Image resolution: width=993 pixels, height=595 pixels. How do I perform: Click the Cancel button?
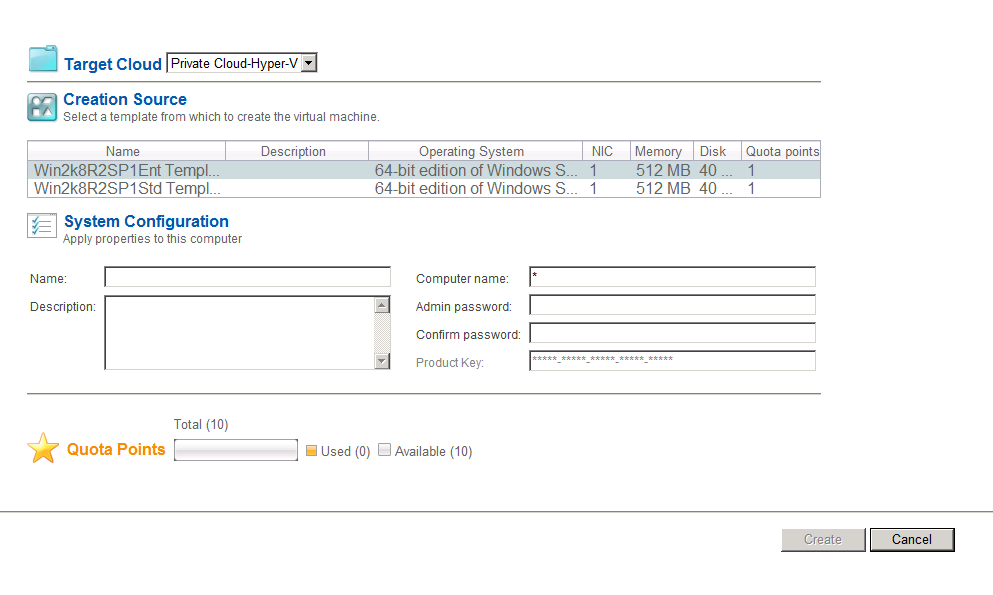point(912,540)
